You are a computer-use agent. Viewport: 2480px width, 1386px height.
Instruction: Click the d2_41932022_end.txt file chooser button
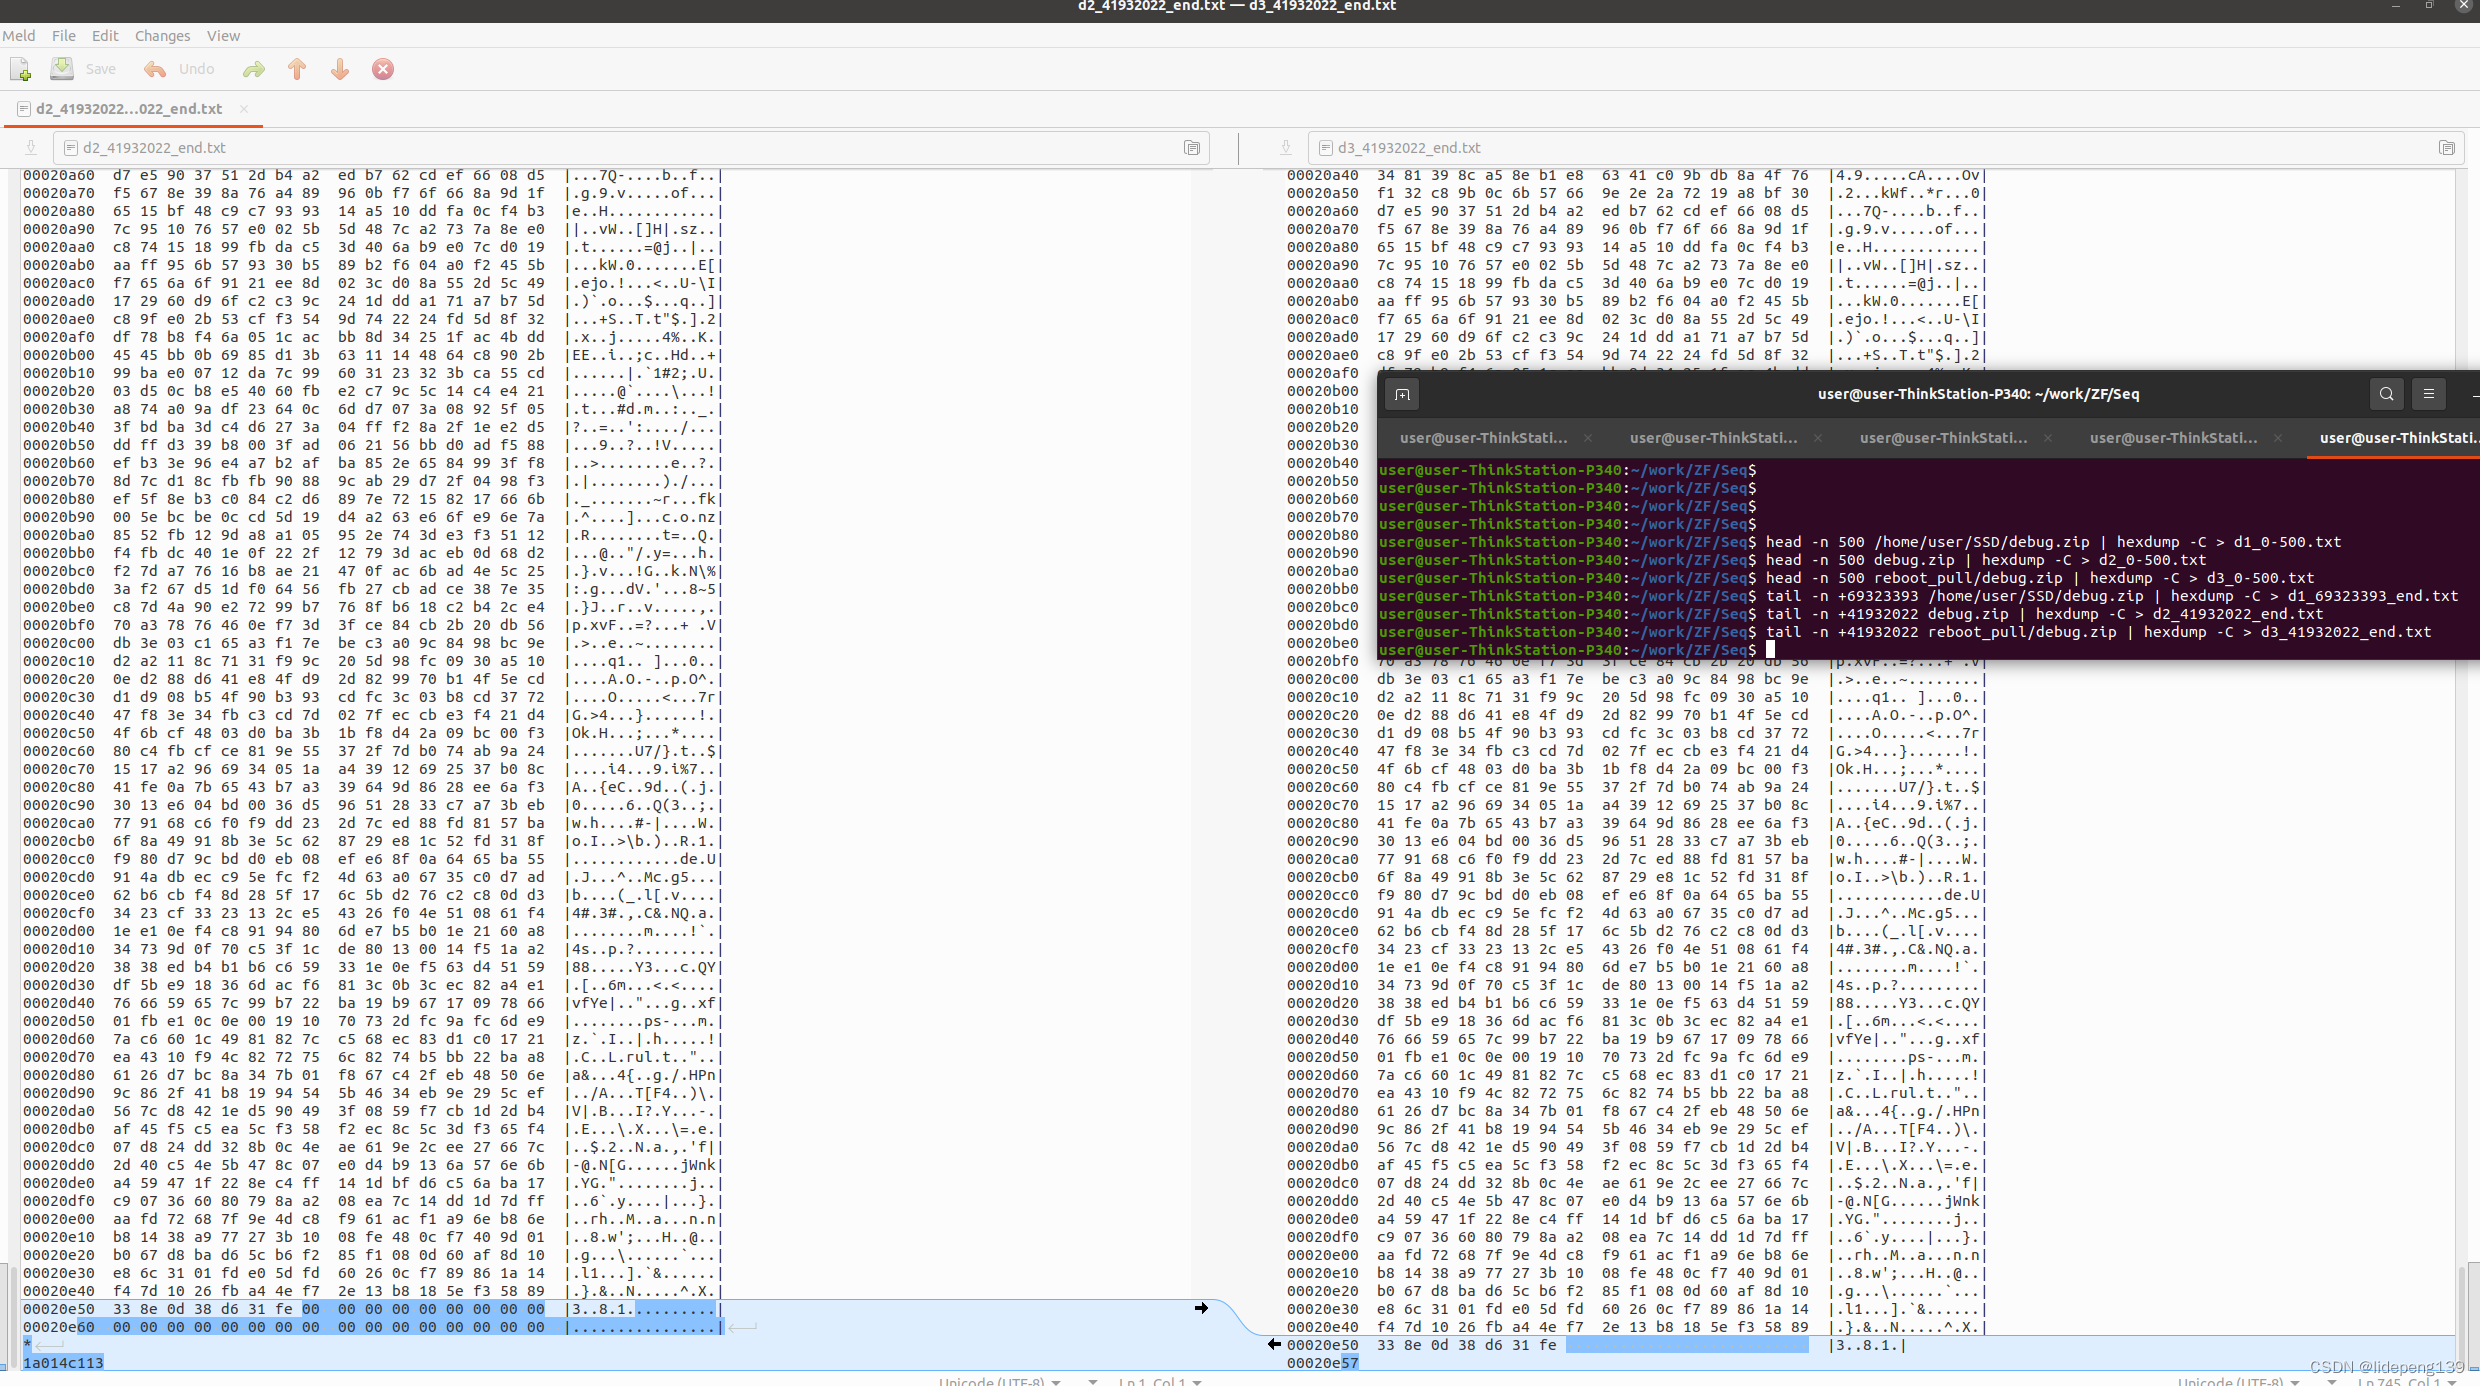pyautogui.click(x=155, y=148)
